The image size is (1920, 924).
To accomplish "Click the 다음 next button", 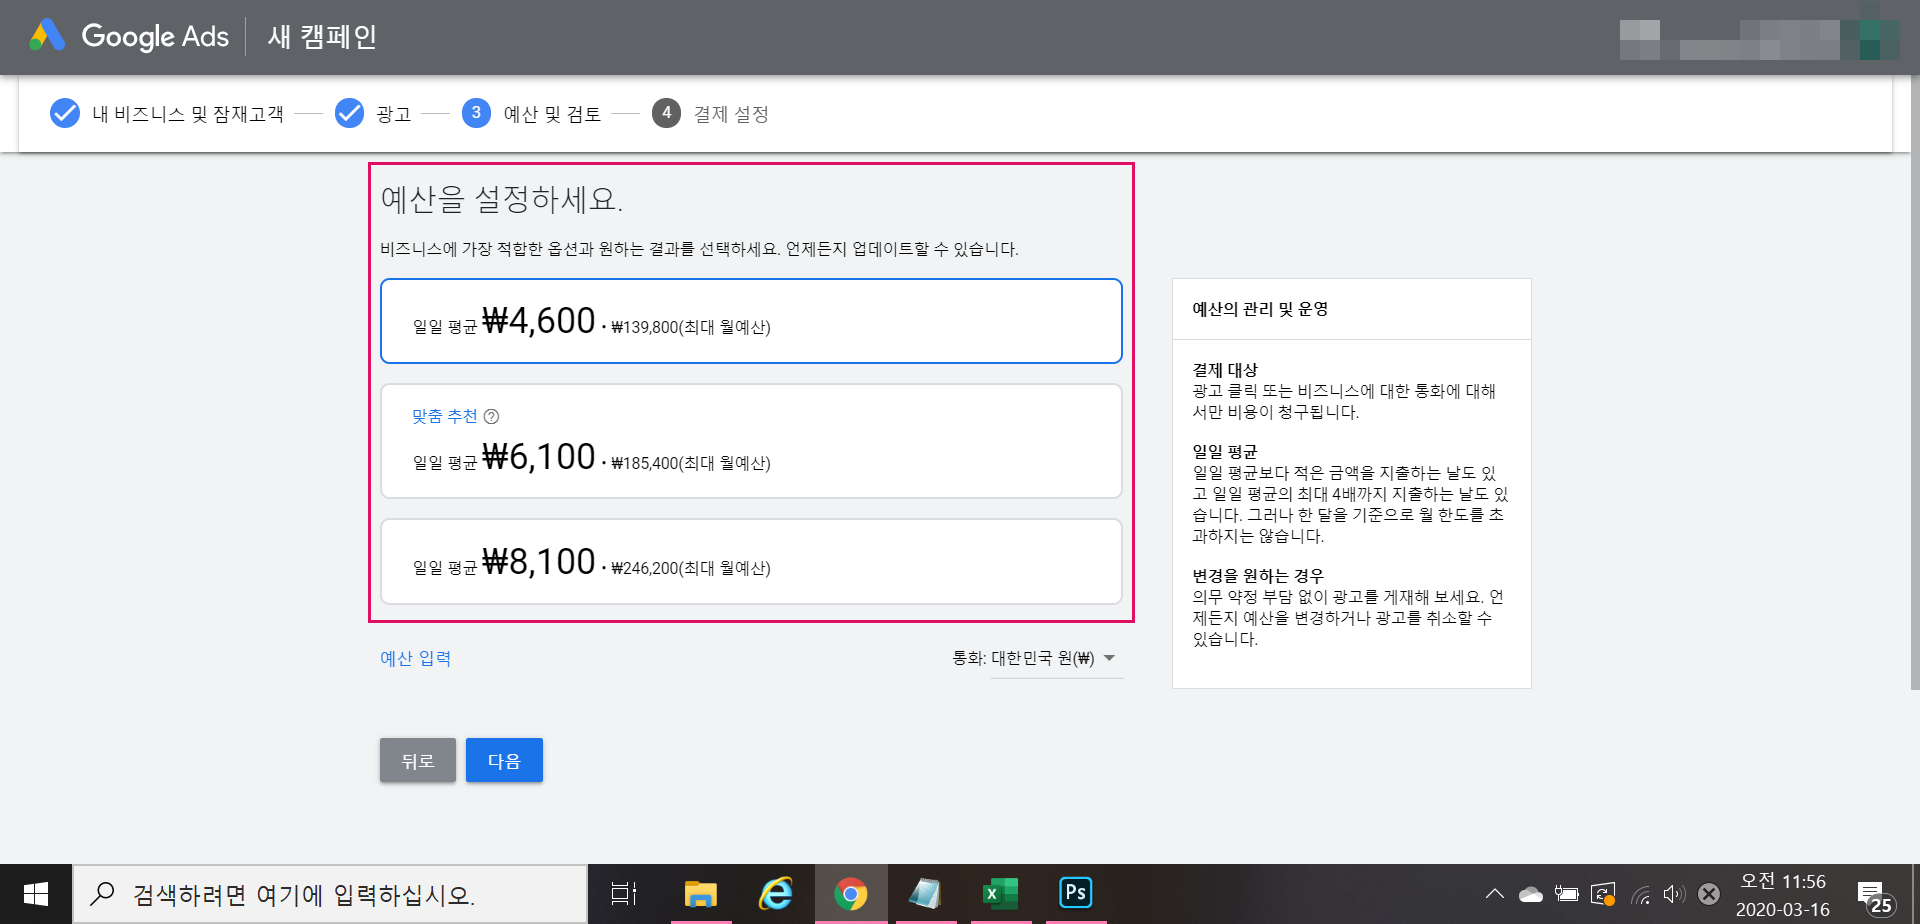I will 504,760.
